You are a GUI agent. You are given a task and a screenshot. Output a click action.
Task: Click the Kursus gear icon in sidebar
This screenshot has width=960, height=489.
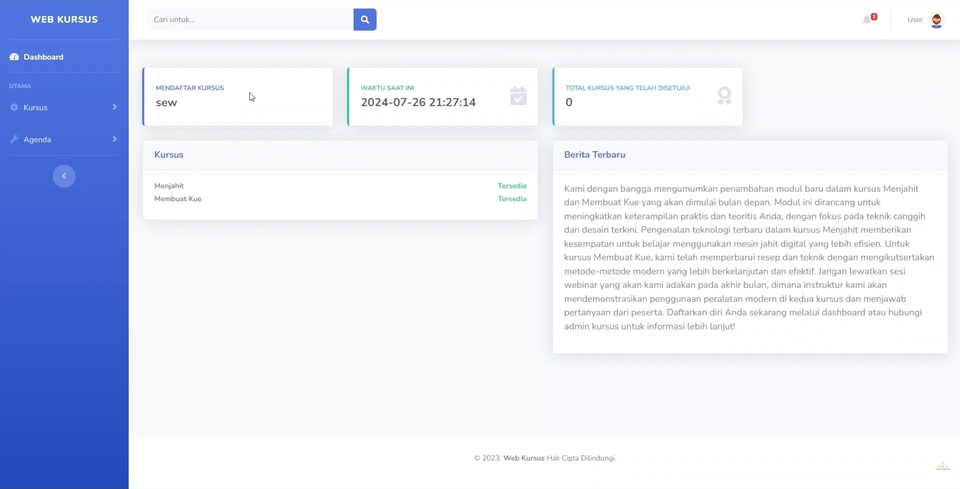tap(14, 107)
